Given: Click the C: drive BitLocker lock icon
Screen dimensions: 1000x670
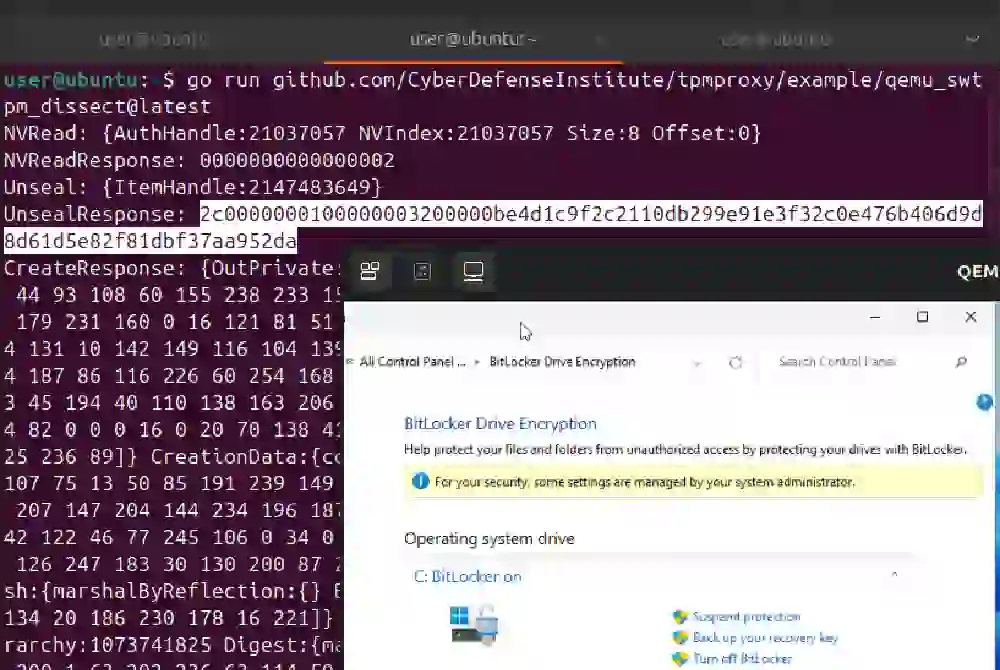Looking at the screenshot, I should tap(474, 625).
